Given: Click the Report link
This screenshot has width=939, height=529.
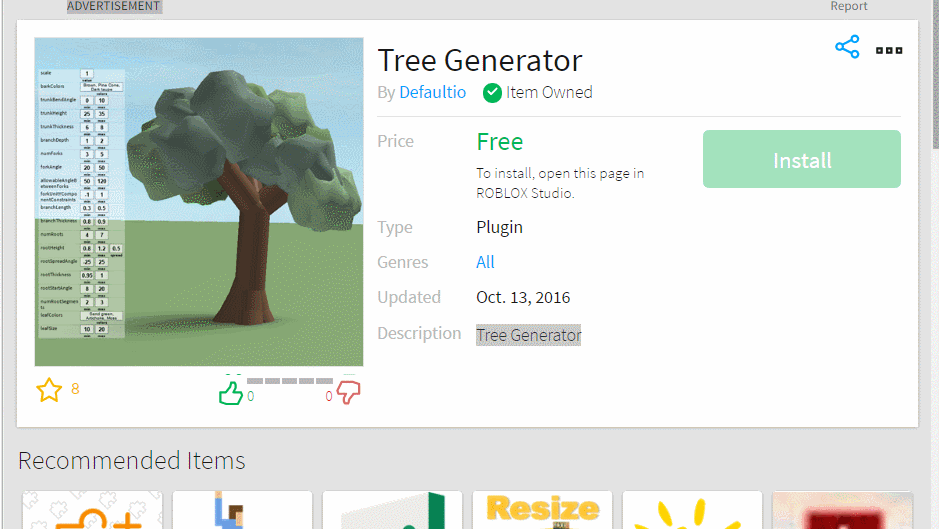Looking at the screenshot, I should click(849, 6).
